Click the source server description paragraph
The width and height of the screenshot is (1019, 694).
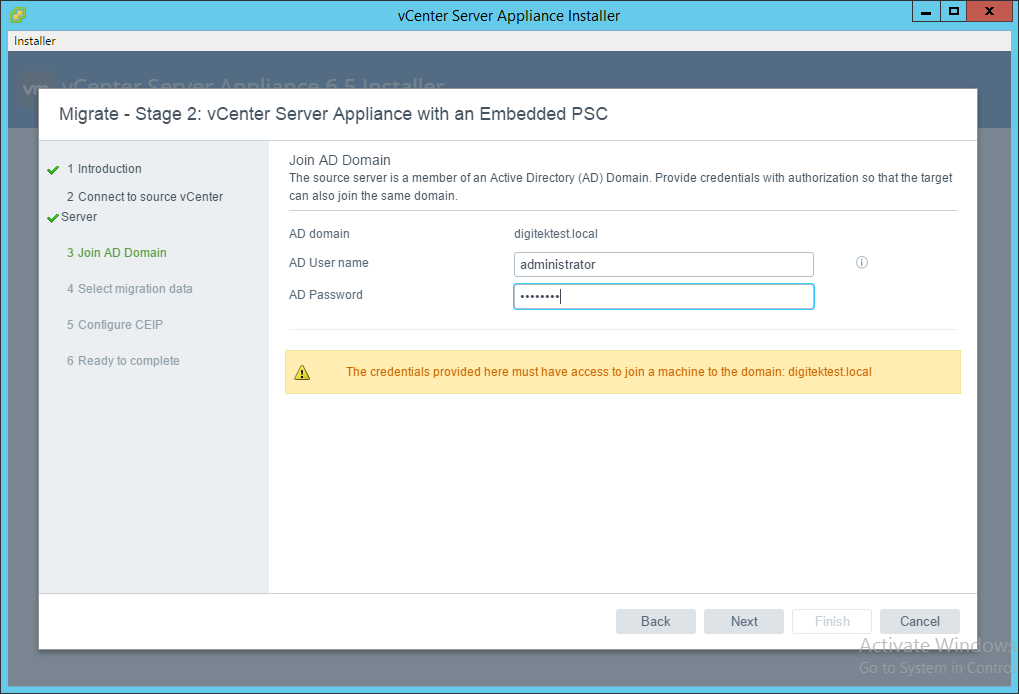tap(621, 186)
